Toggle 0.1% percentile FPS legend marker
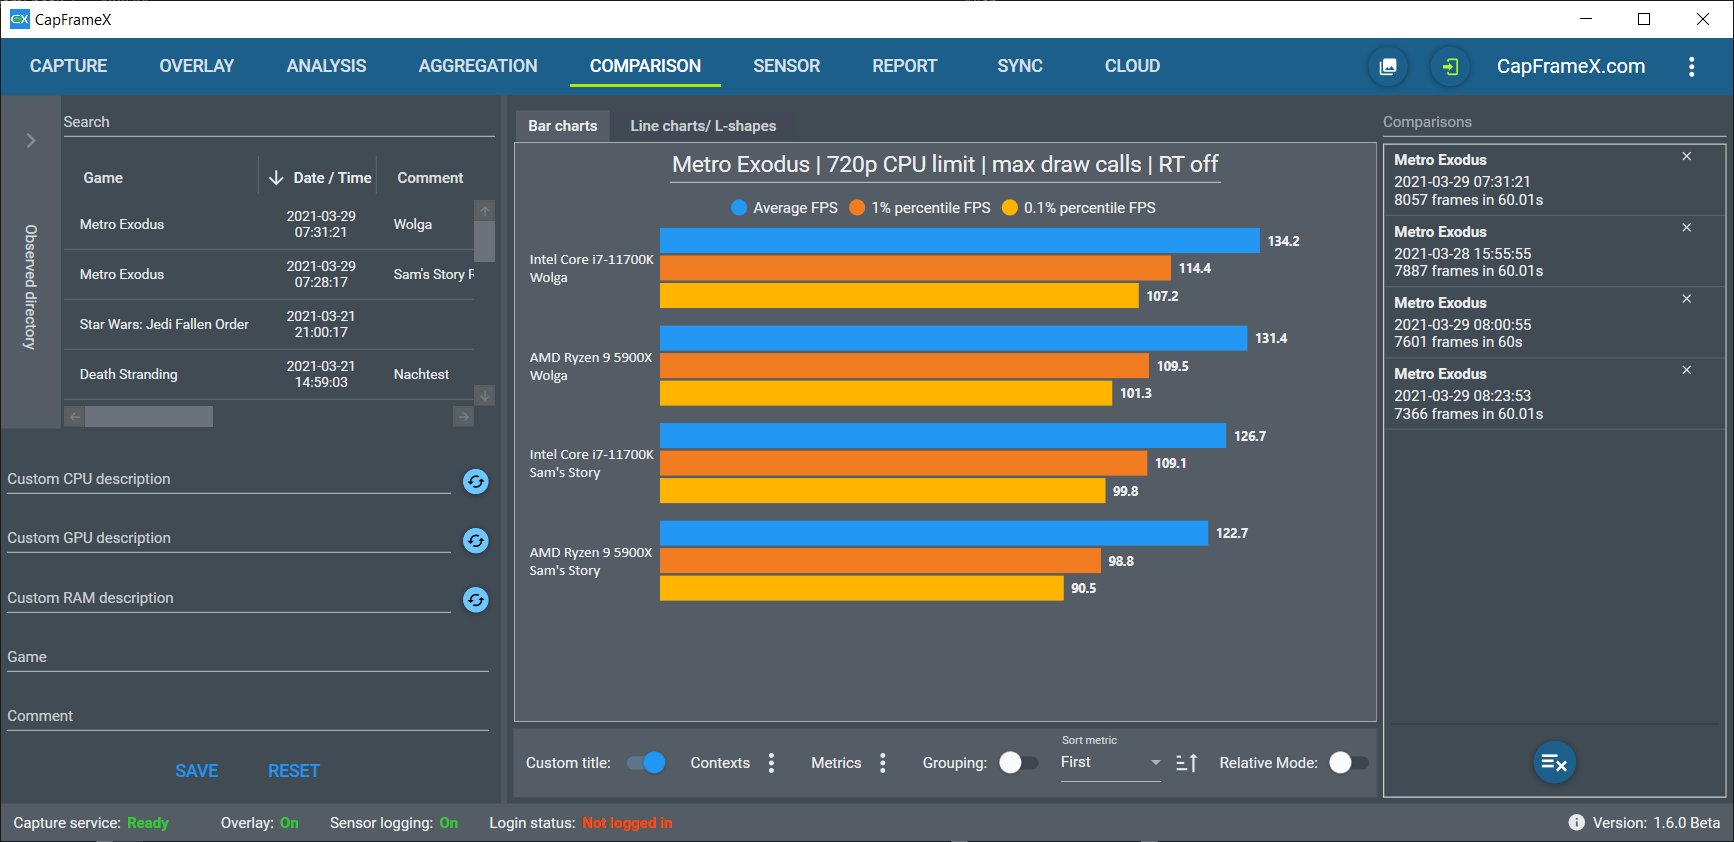The height and width of the screenshot is (842, 1734). (x=1010, y=208)
